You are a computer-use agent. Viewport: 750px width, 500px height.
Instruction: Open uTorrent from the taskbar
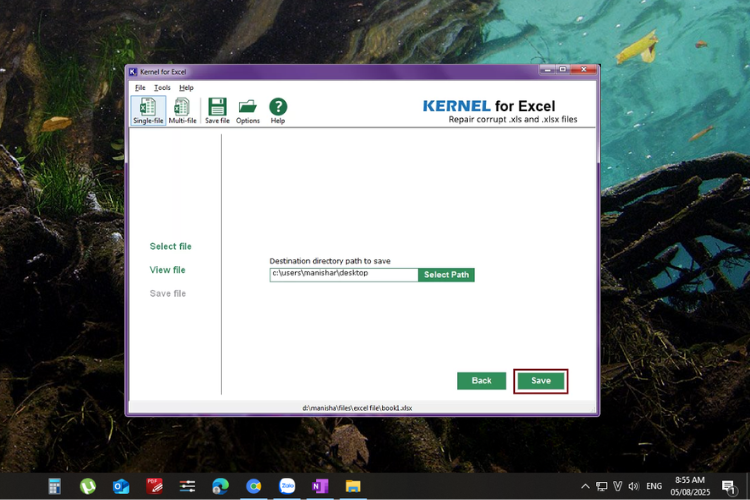88,487
